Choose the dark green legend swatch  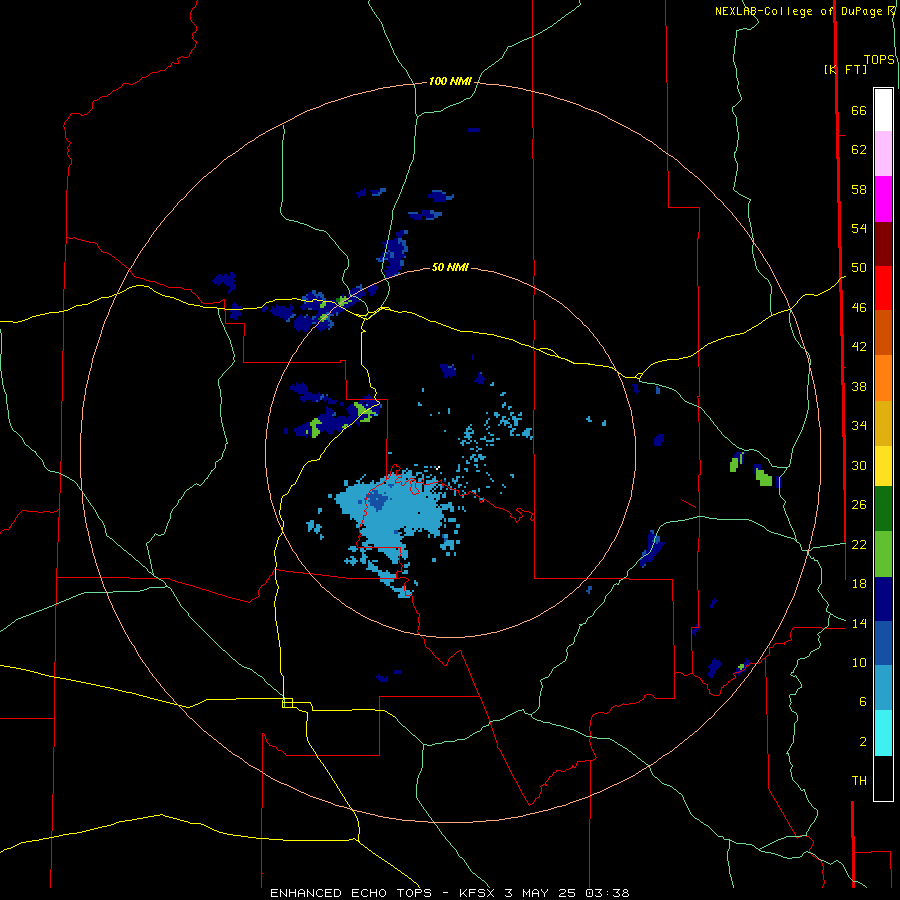pyautogui.click(x=883, y=509)
